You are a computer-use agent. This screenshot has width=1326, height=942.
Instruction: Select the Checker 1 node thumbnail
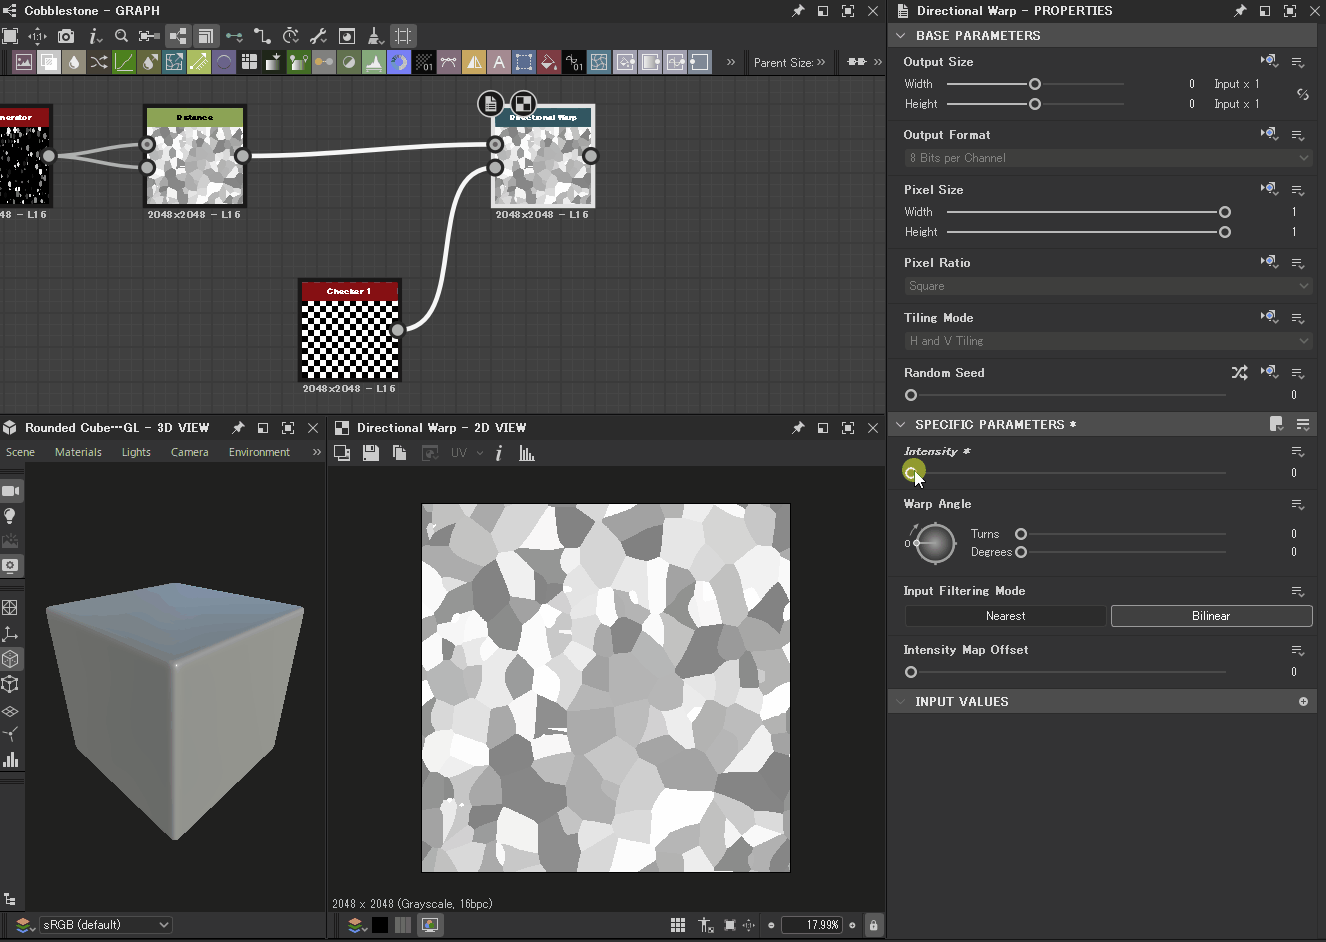point(350,339)
